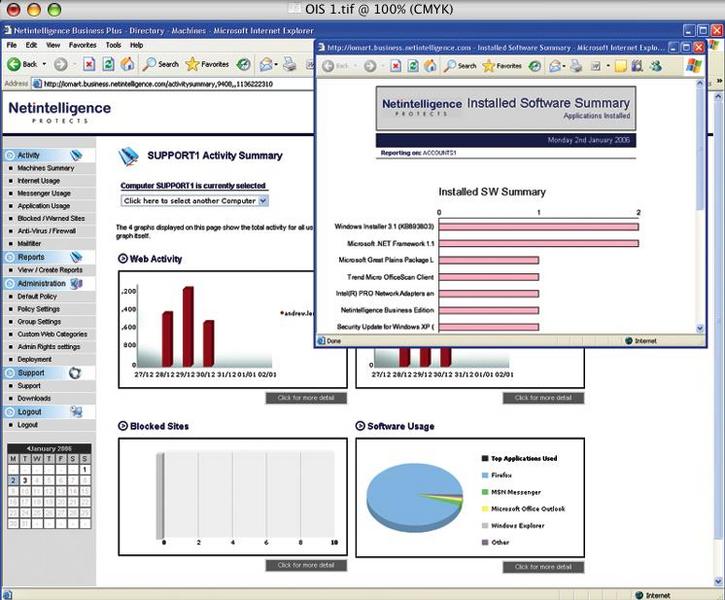Go to Blocked / Warned Sites
The height and width of the screenshot is (600, 725).
click(51, 218)
